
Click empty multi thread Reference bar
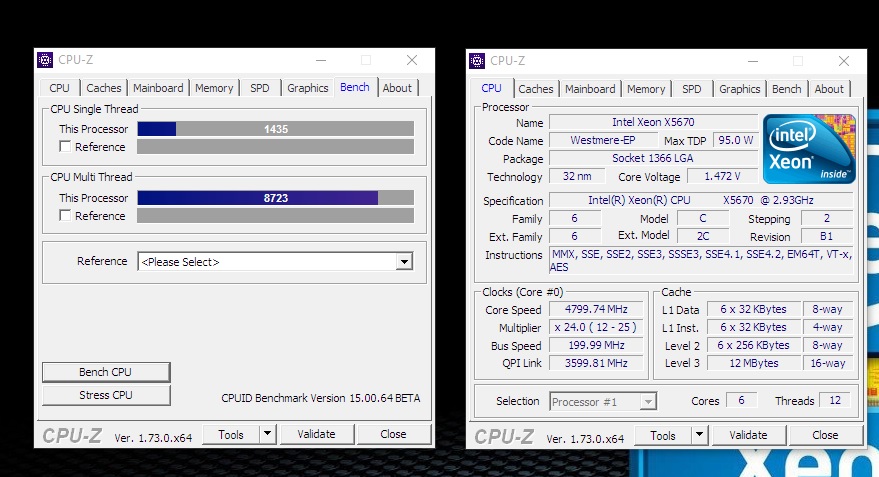click(276, 216)
